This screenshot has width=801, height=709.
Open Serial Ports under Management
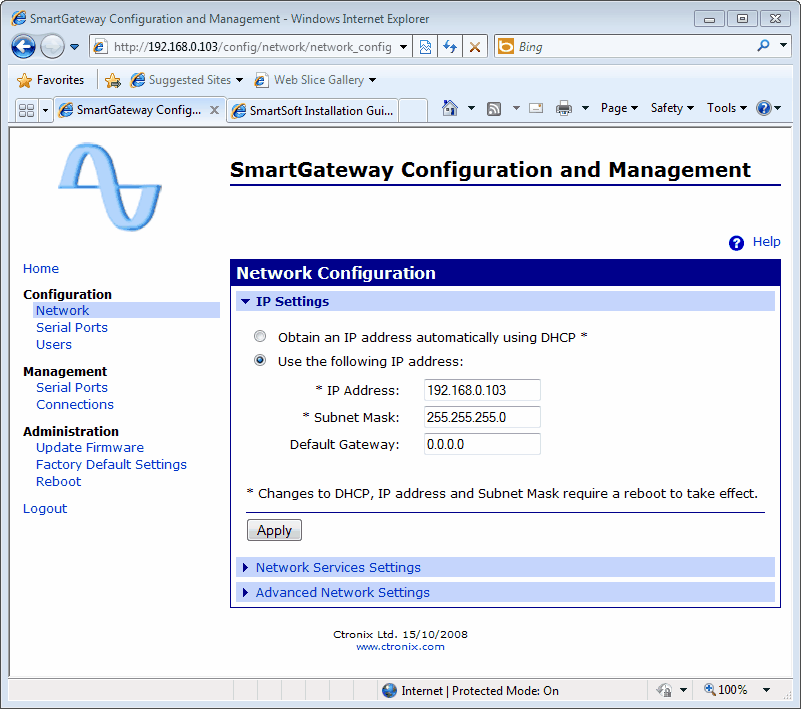point(72,388)
